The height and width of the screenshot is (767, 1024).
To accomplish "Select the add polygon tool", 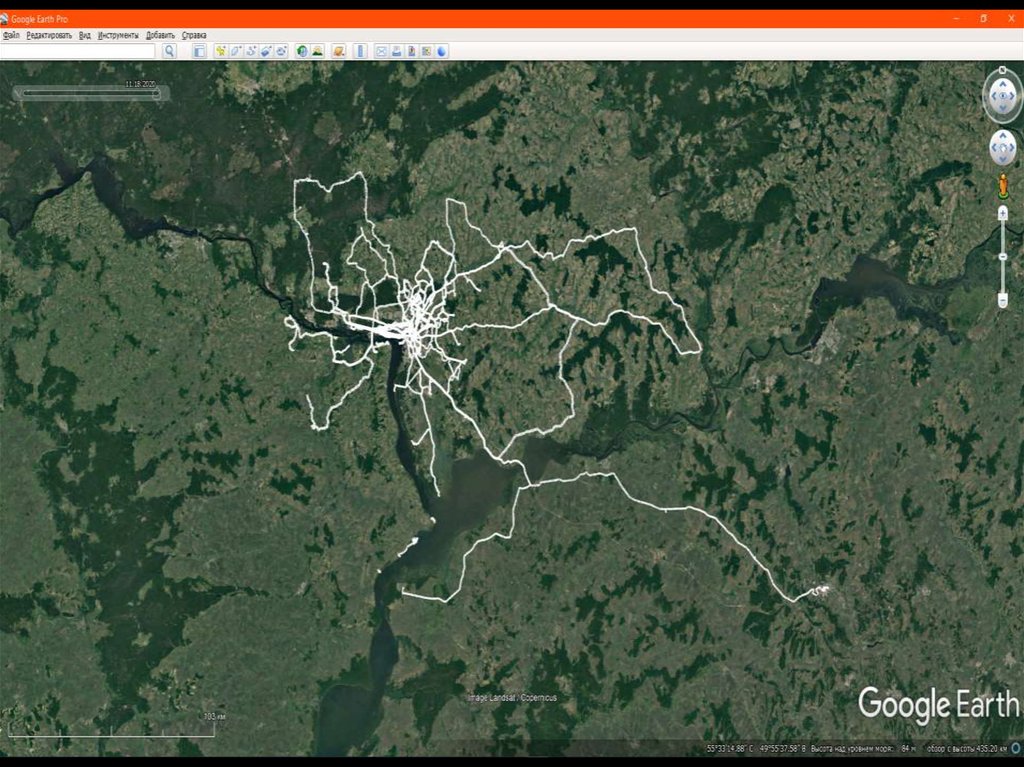I will click(236, 51).
